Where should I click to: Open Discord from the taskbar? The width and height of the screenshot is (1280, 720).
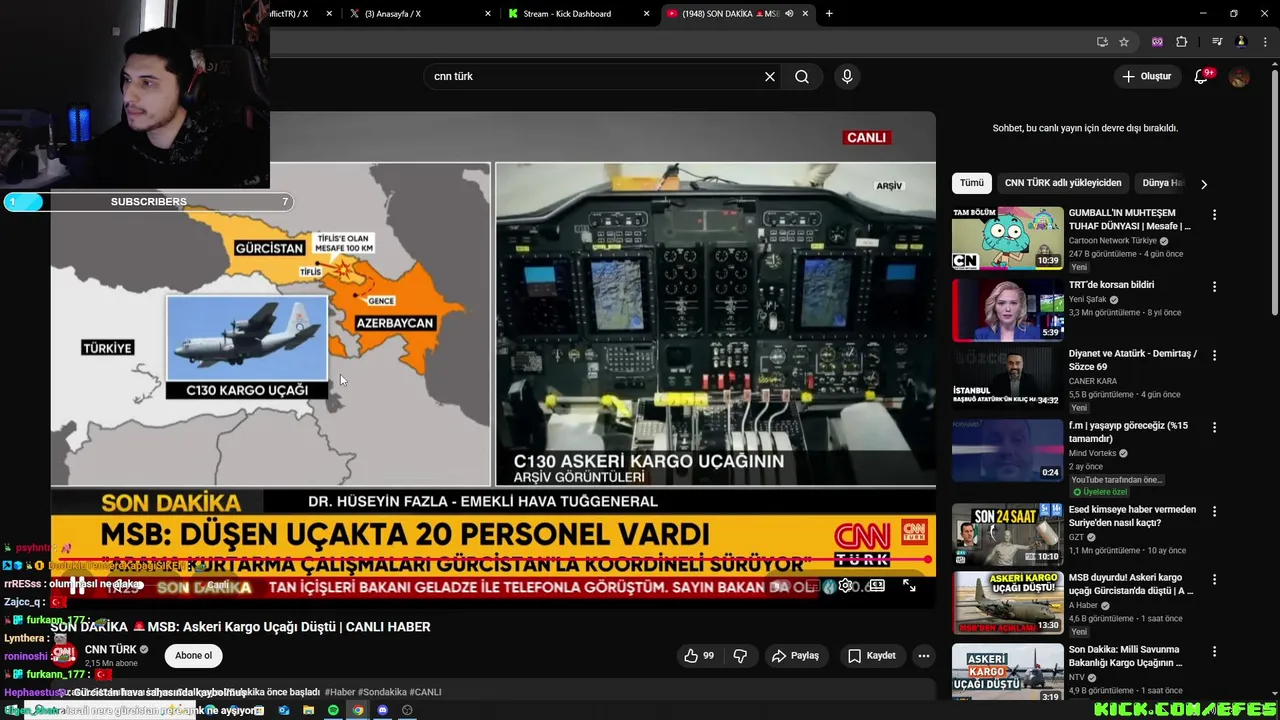(x=382, y=710)
